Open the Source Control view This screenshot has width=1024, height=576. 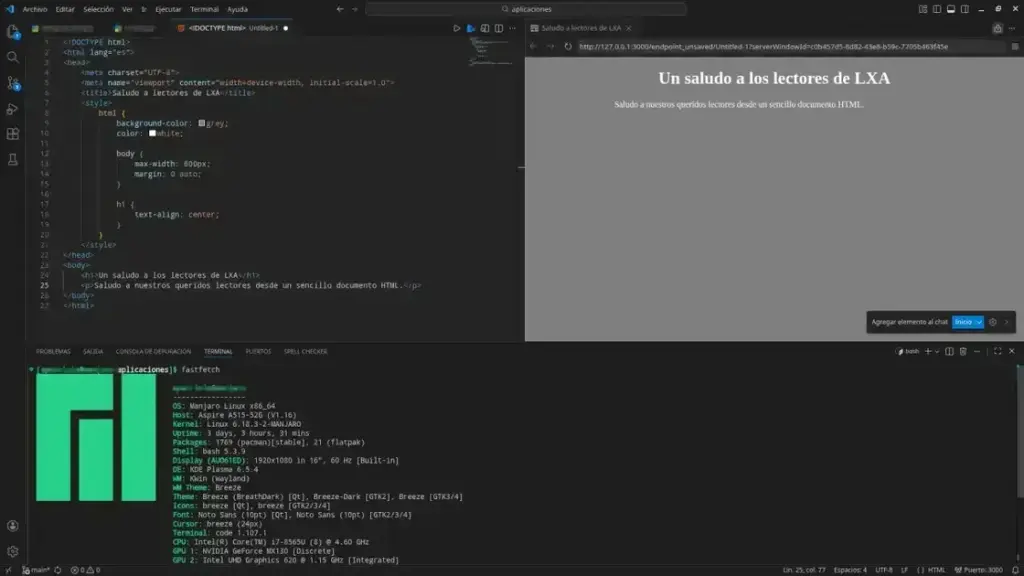point(12,83)
